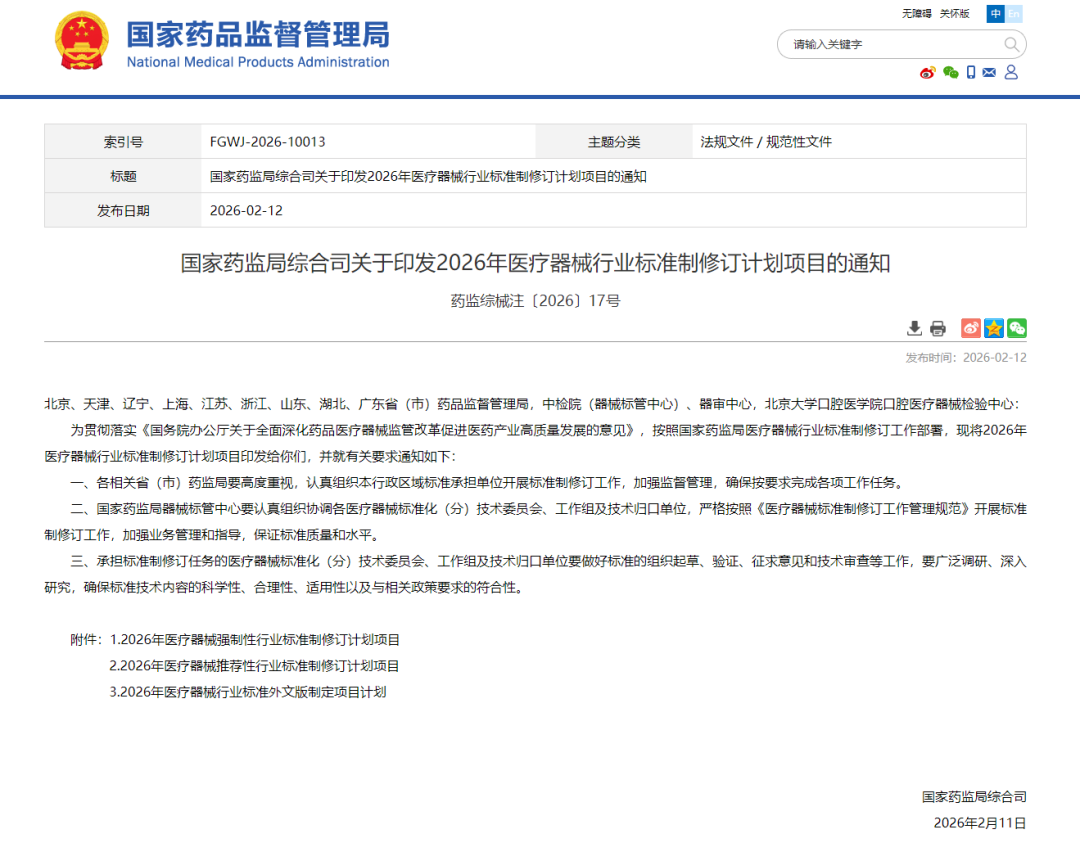The image size is (1080, 852).
Task: Open the 无障碍 accessibility link
Action: 916,14
